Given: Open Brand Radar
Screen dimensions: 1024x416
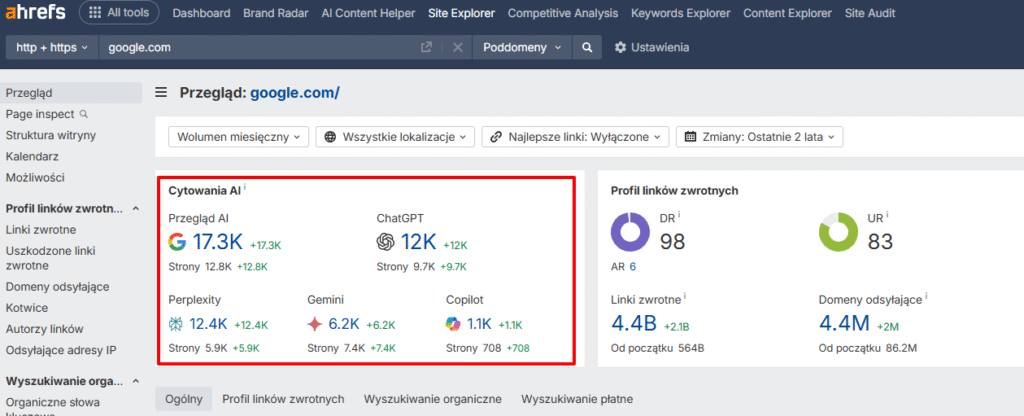Looking at the screenshot, I should point(276,13).
